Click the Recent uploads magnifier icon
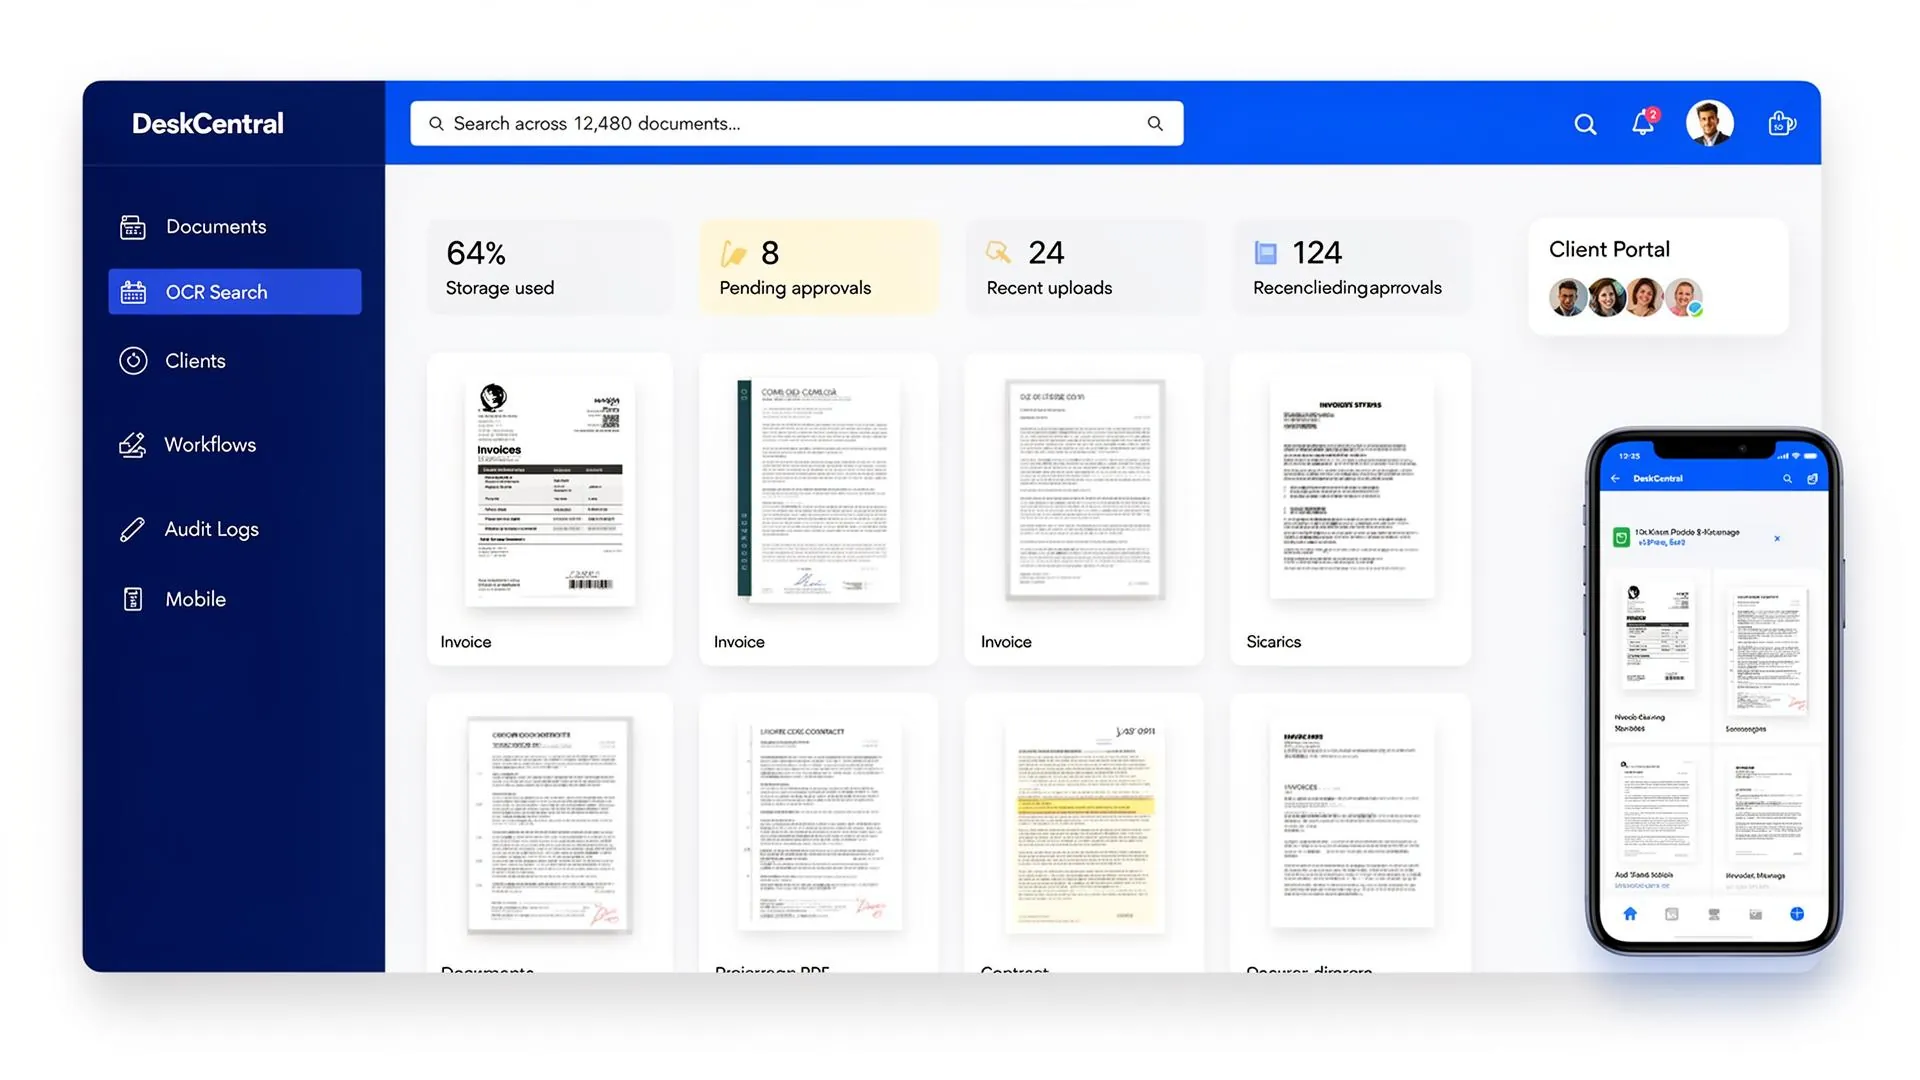 pyautogui.click(x=998, y=252)
